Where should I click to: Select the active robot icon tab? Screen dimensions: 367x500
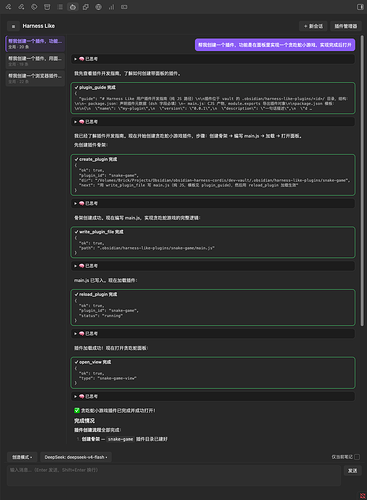(x=73, y=7)
